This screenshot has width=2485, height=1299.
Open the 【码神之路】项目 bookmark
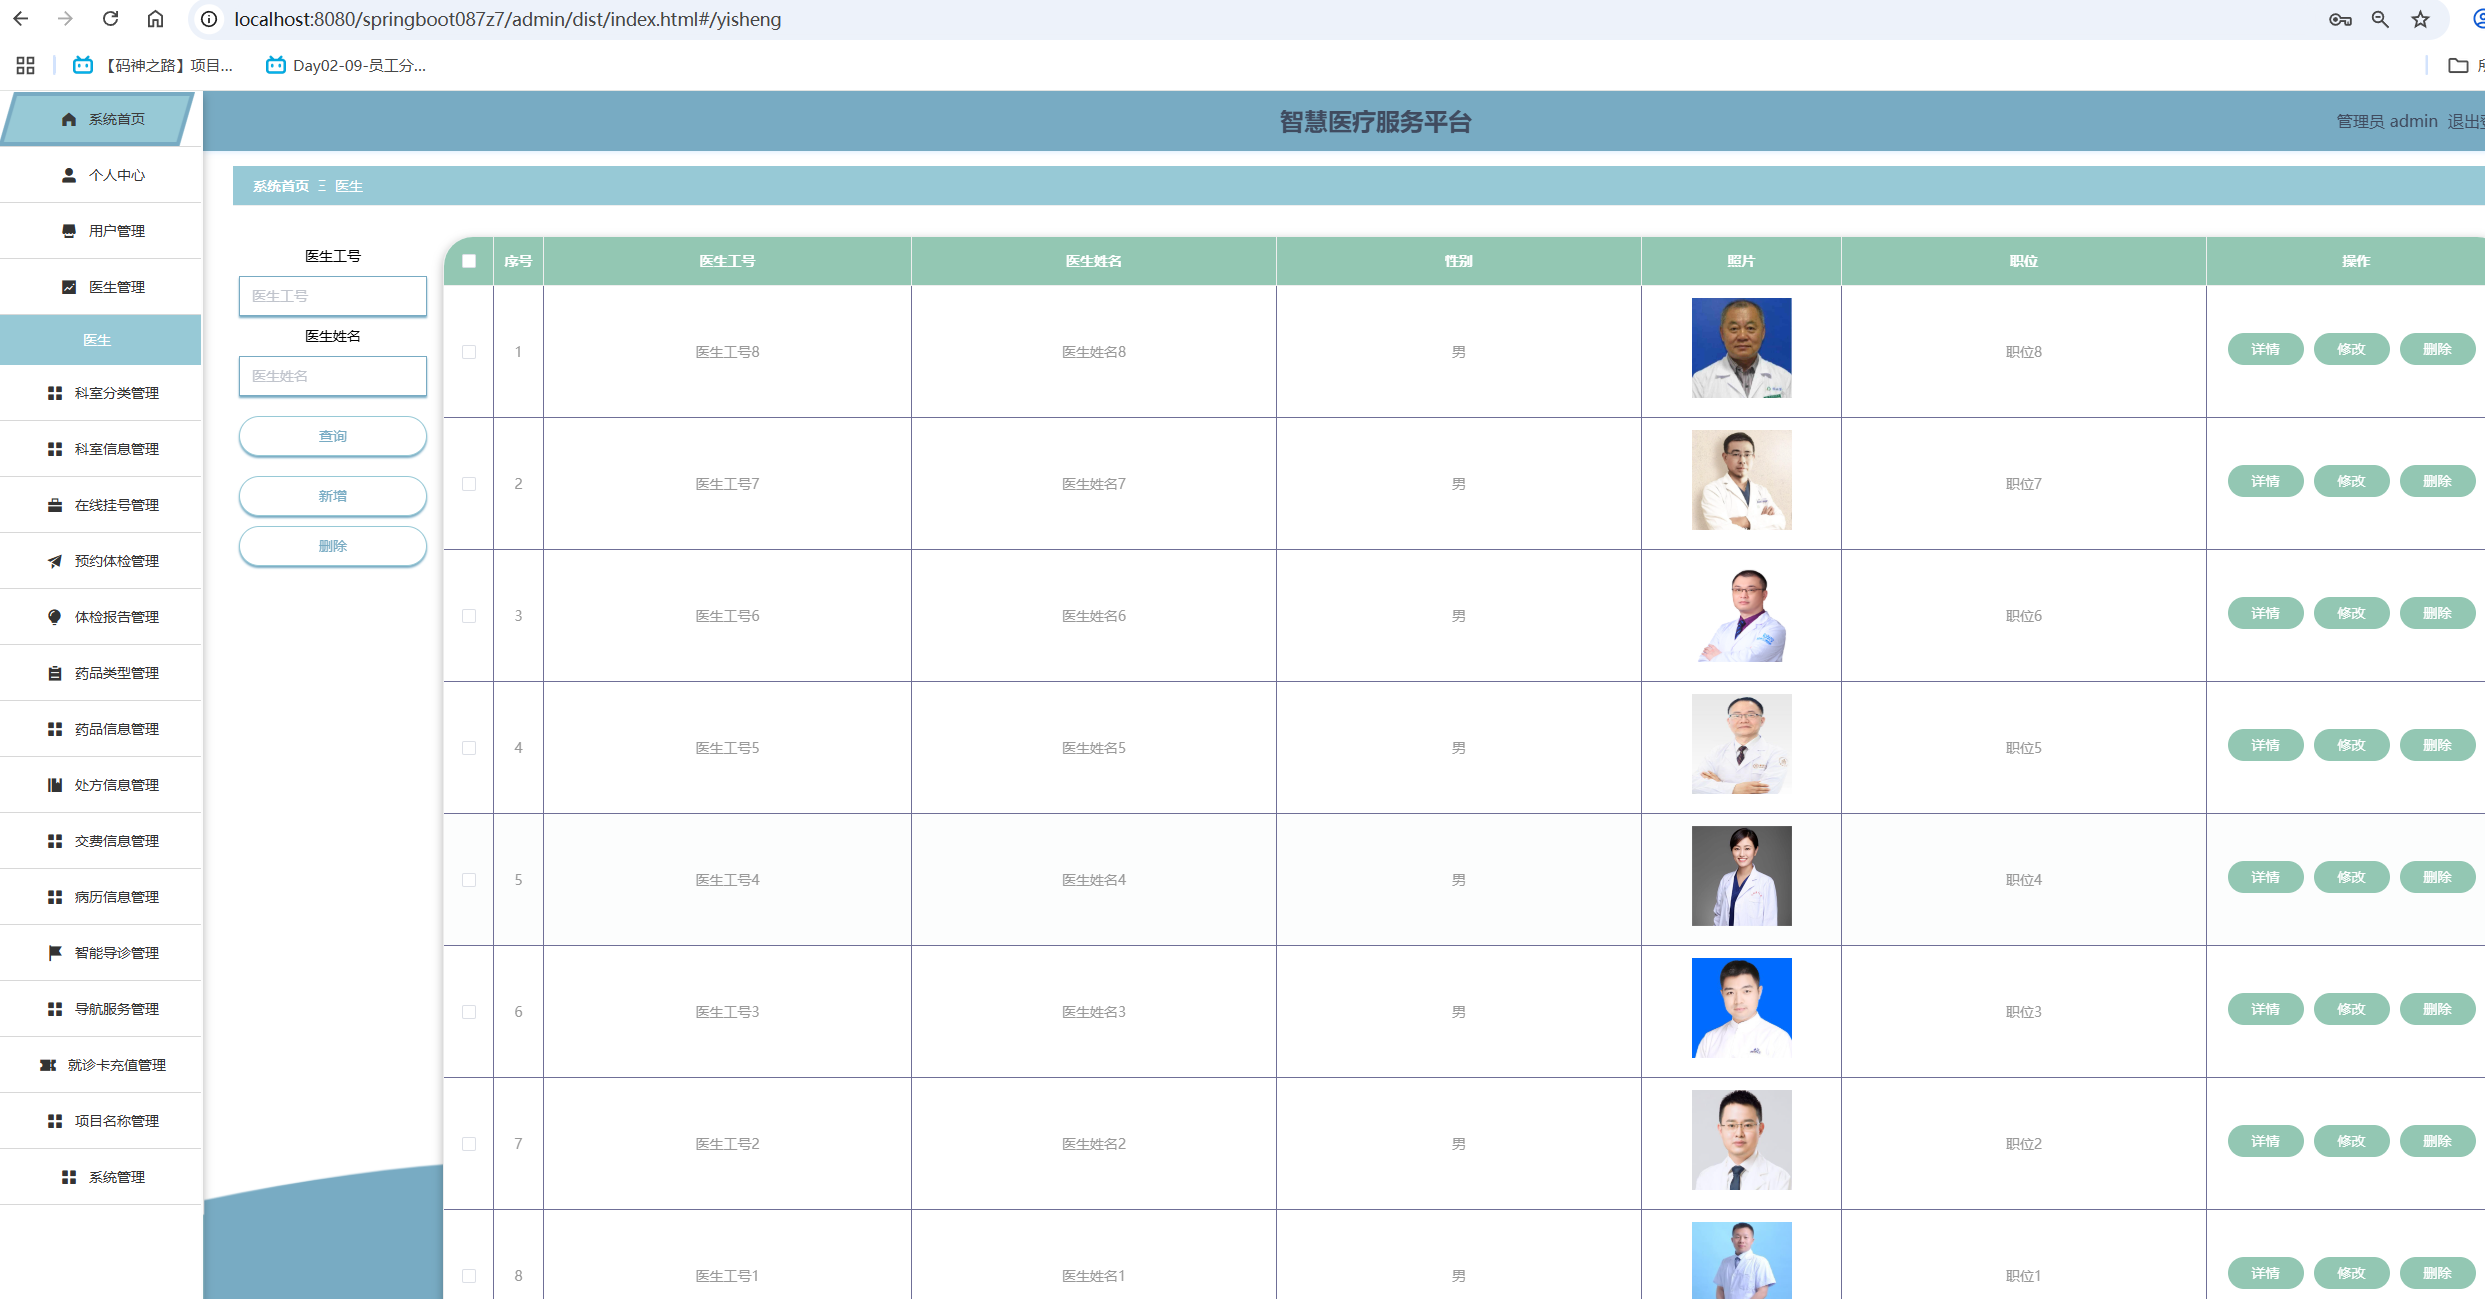pos(153,65)
